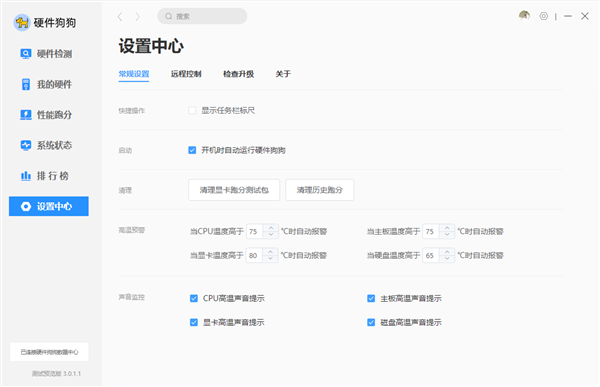Open the 硬件检测 sidebar item
Screen dimensions: 600x387
[x=49, y=54]
